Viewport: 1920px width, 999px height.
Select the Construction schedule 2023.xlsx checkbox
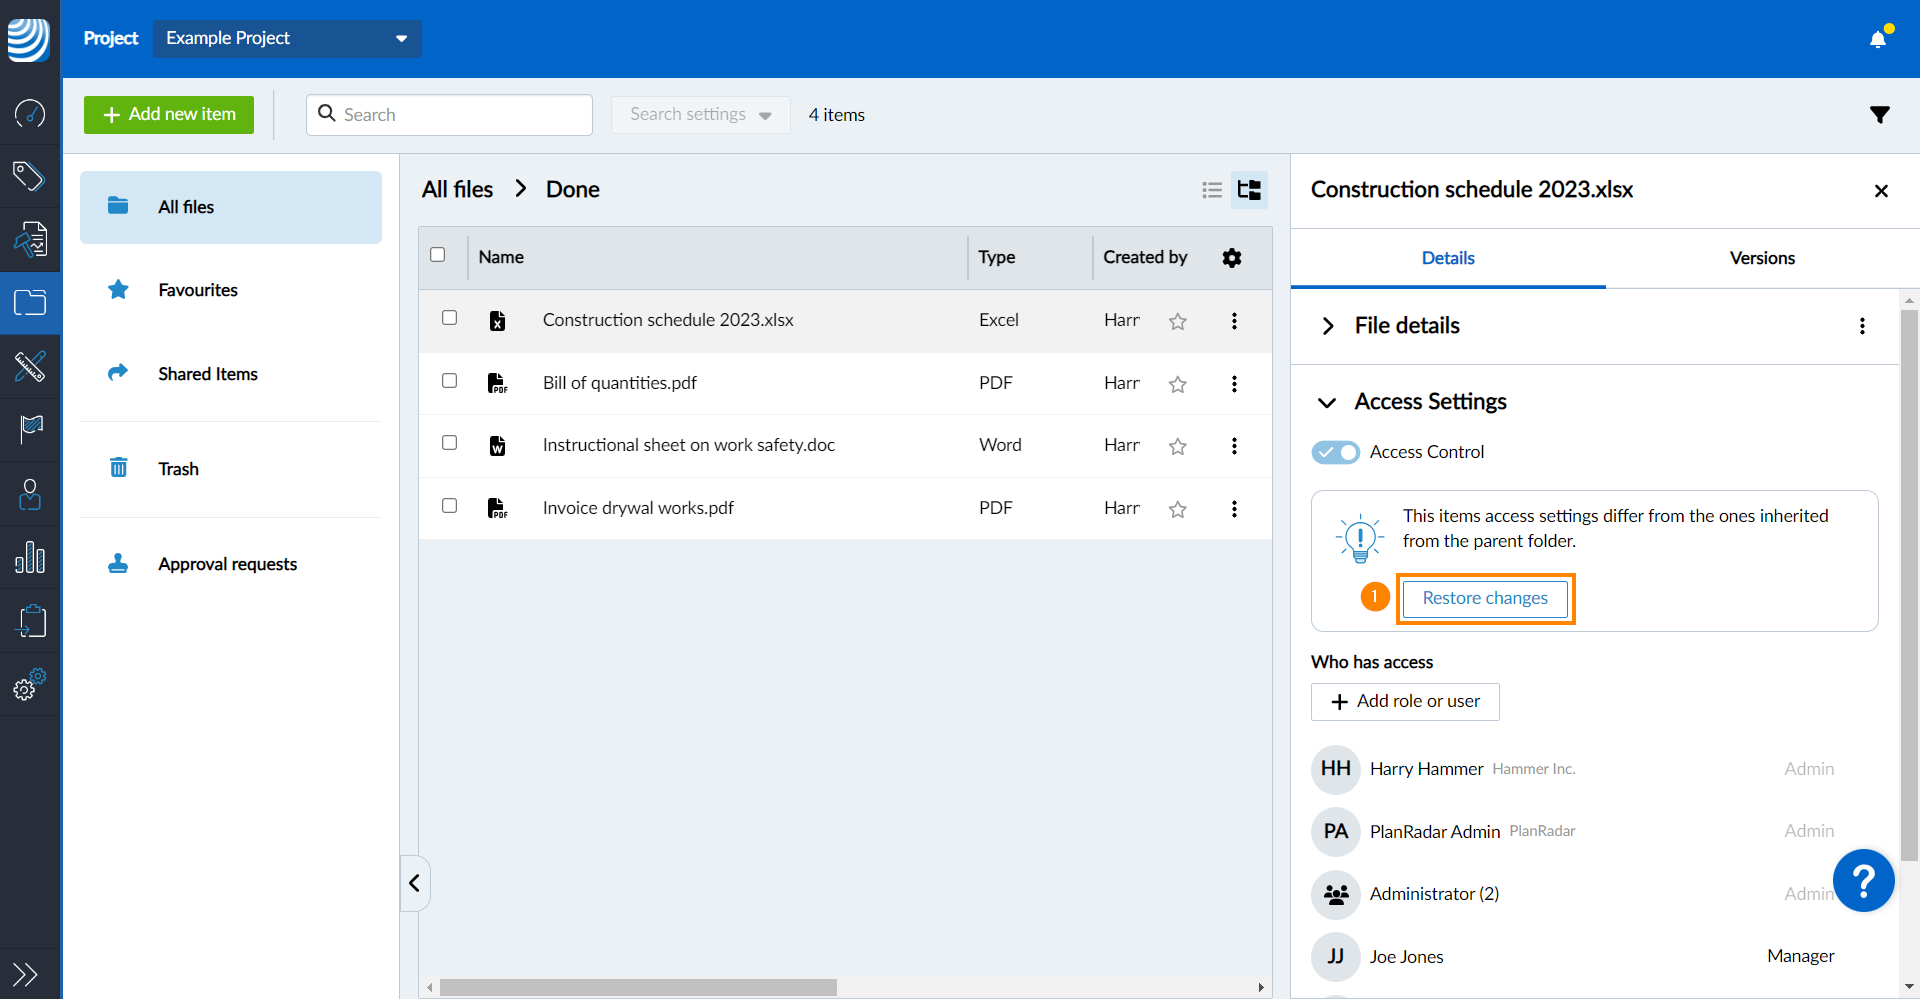450,318
